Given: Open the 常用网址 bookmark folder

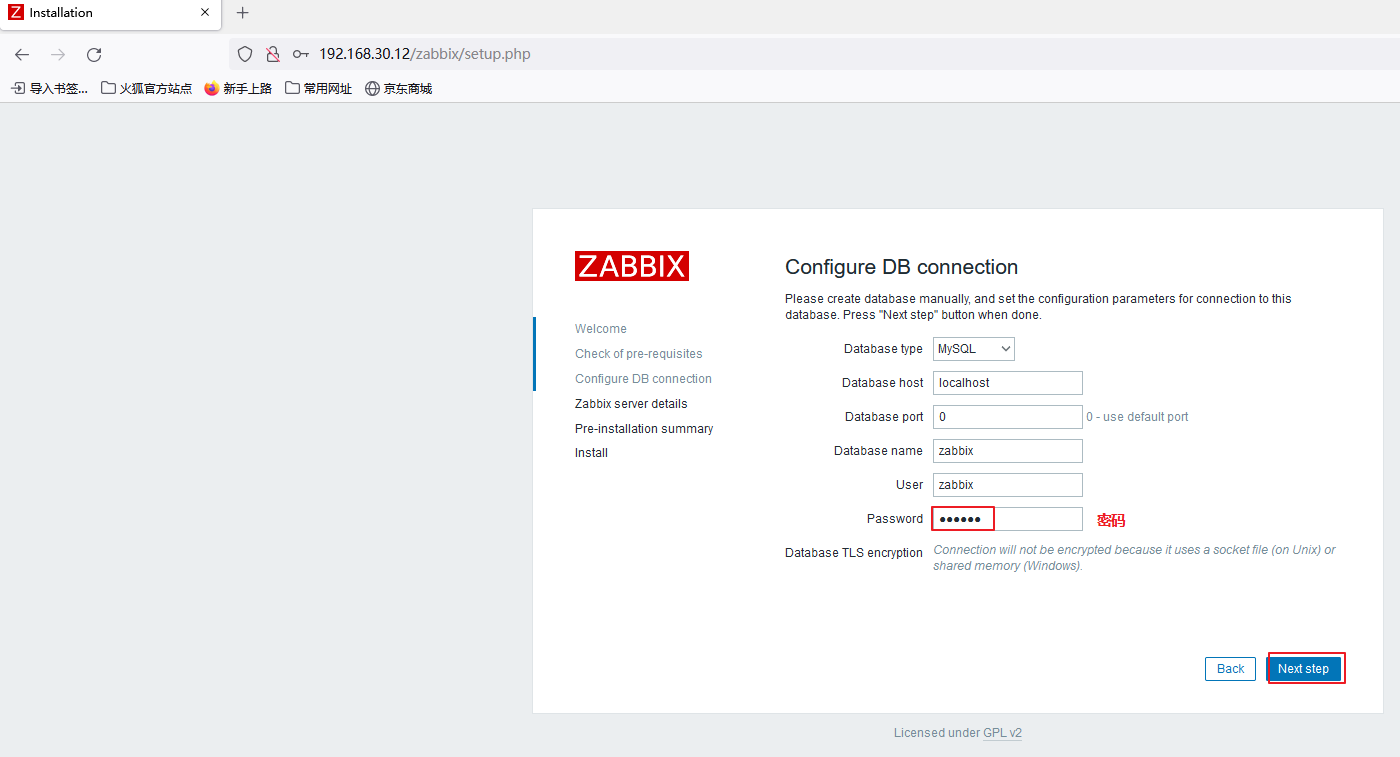Looking at the screenshot, I should coord(319,88).
